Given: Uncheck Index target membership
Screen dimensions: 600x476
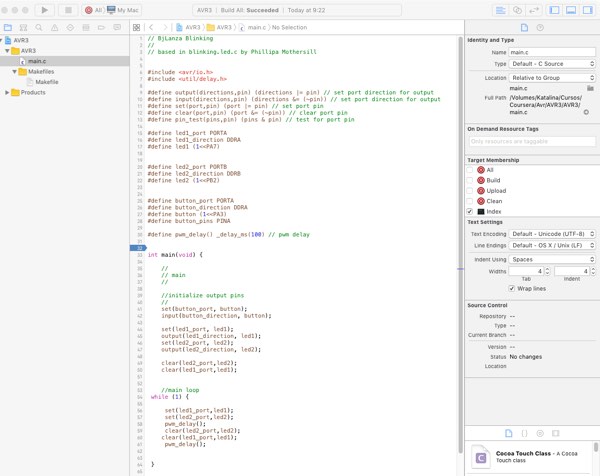Looking at the screenshot, I should click(x=470, y=211).
